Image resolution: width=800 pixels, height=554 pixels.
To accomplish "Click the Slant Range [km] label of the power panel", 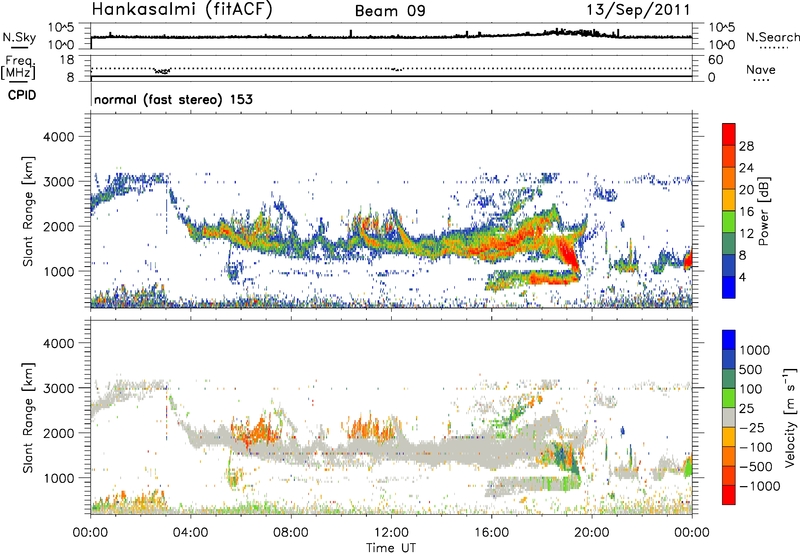I will pyautogui.click(x=28, y=211).
